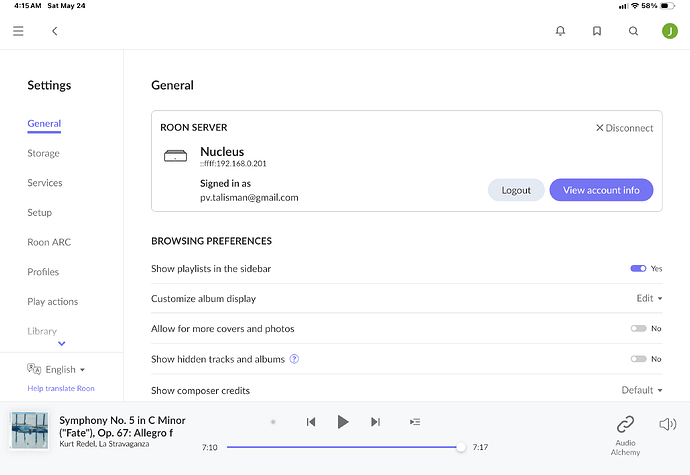Enable Allow for more covers and photos
The height and width of the screenshot is (475, 690).
pyautogui.click(x=638, y=328)
